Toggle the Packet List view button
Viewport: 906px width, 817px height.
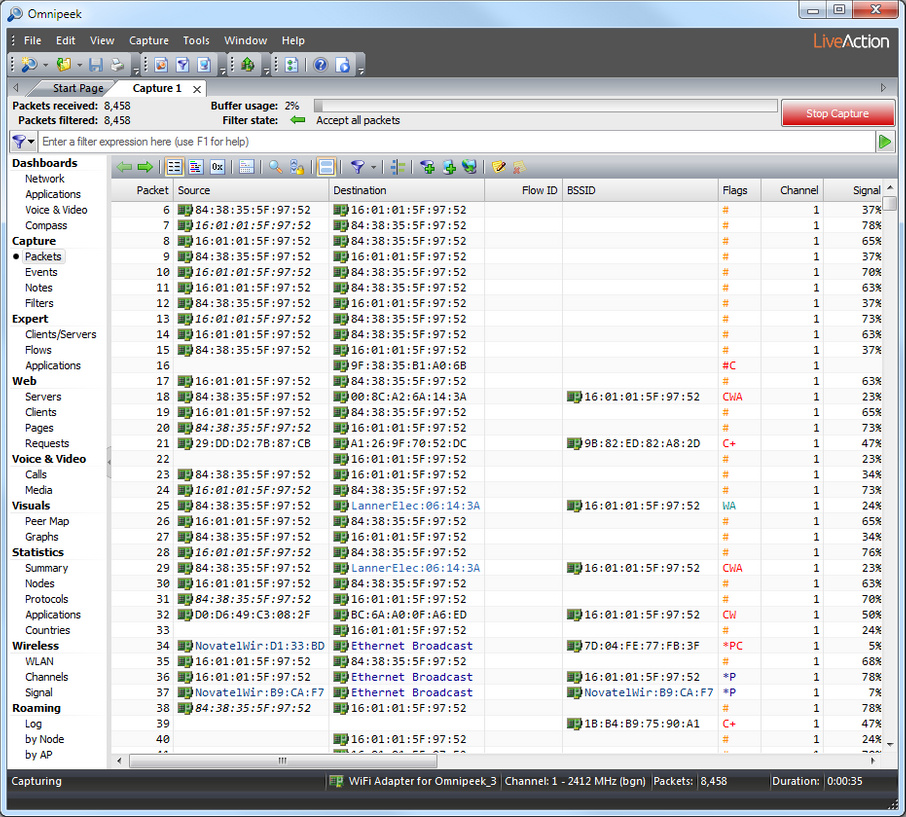(x=174, y=168)
